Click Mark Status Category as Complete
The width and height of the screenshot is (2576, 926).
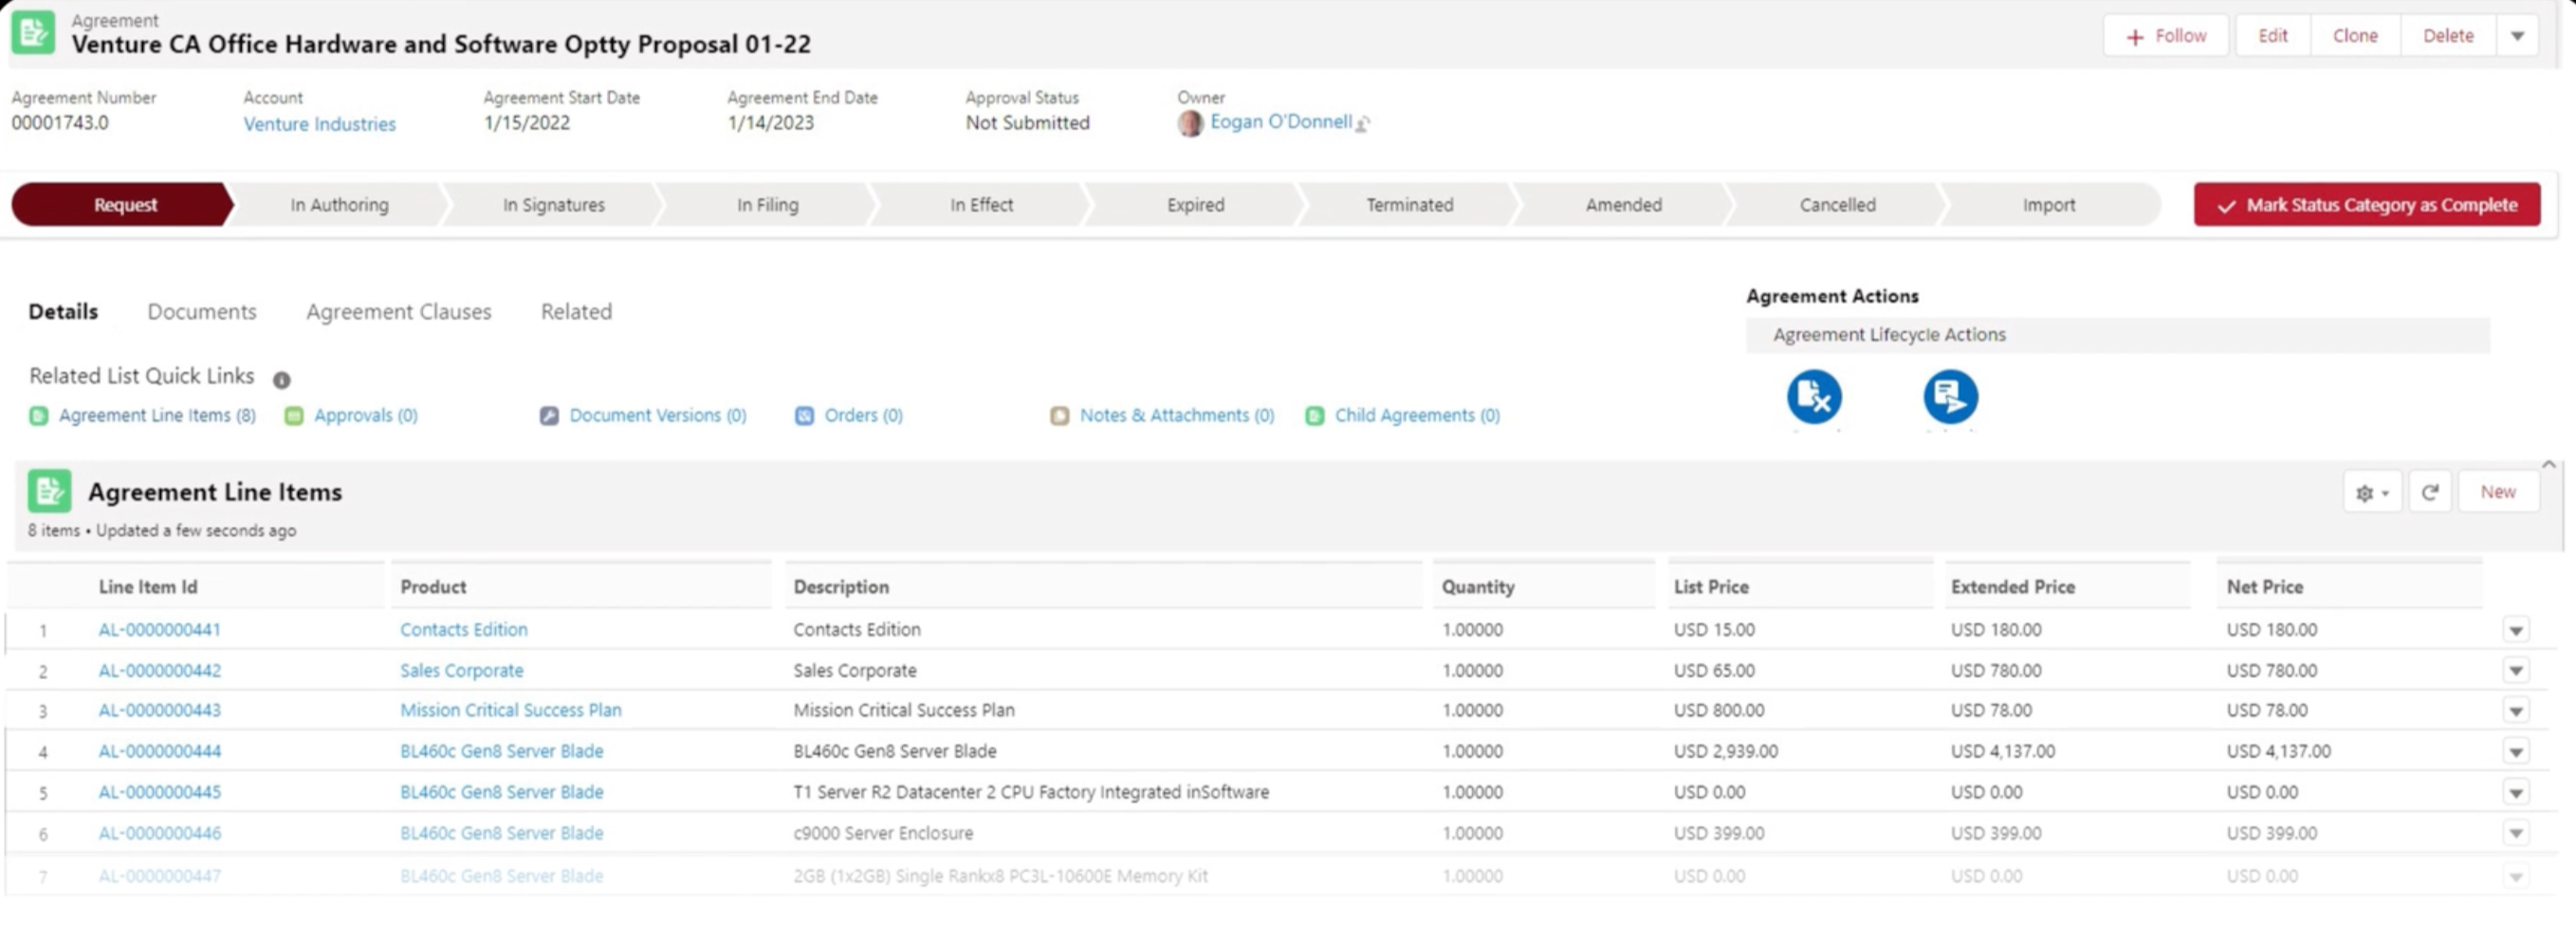(2366, 205)
